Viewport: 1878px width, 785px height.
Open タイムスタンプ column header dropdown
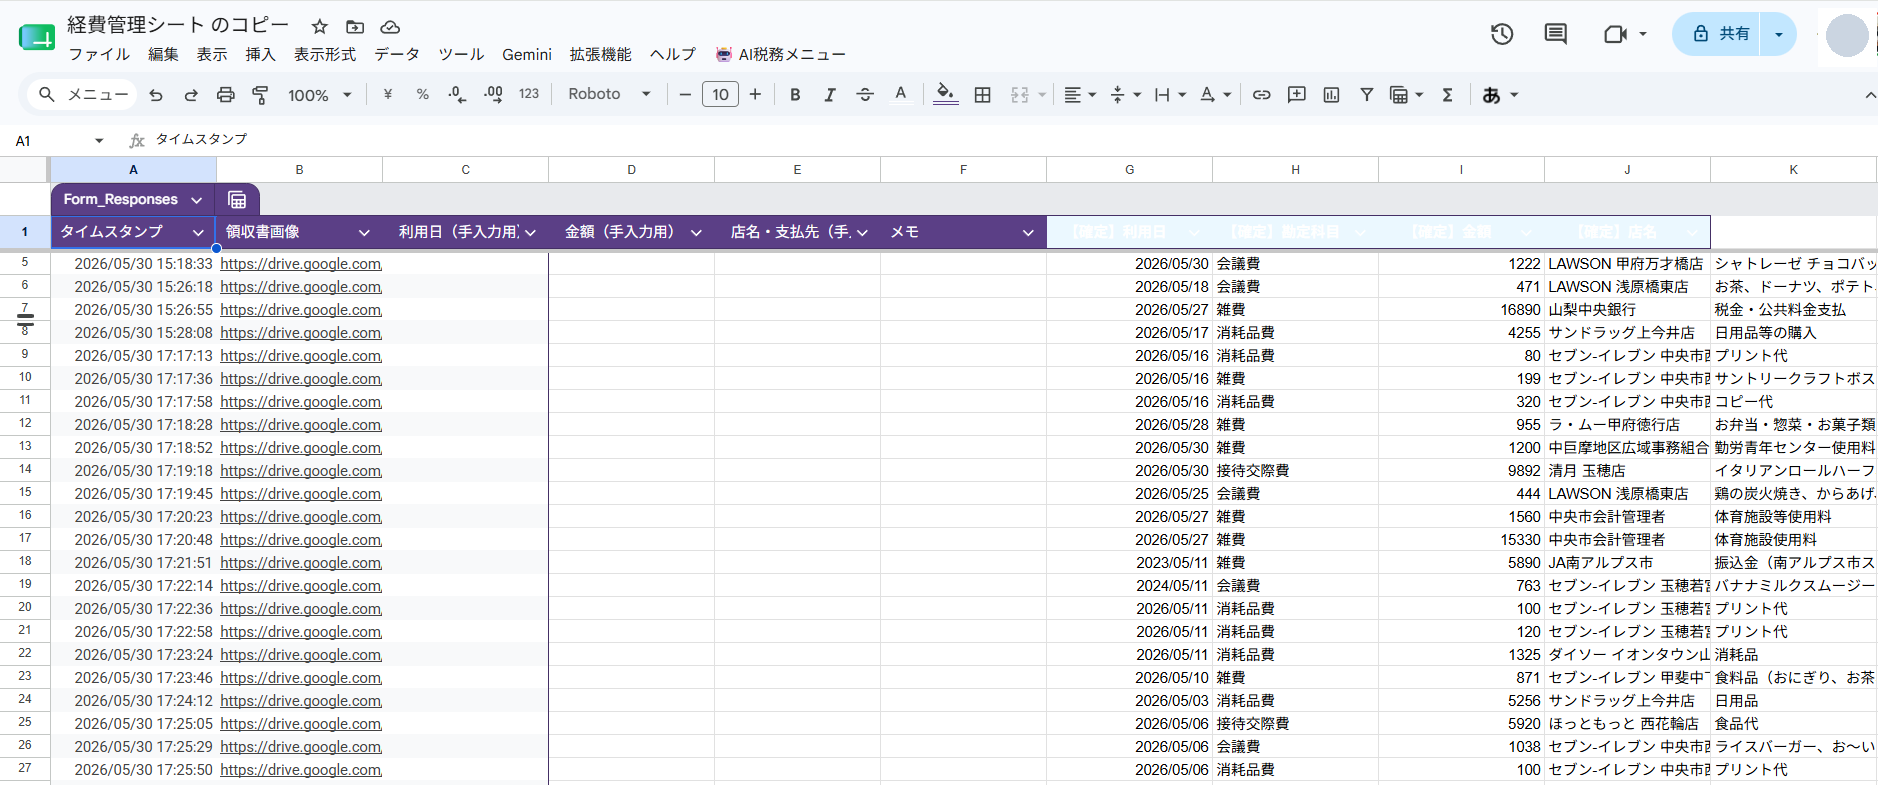point(198,232)
